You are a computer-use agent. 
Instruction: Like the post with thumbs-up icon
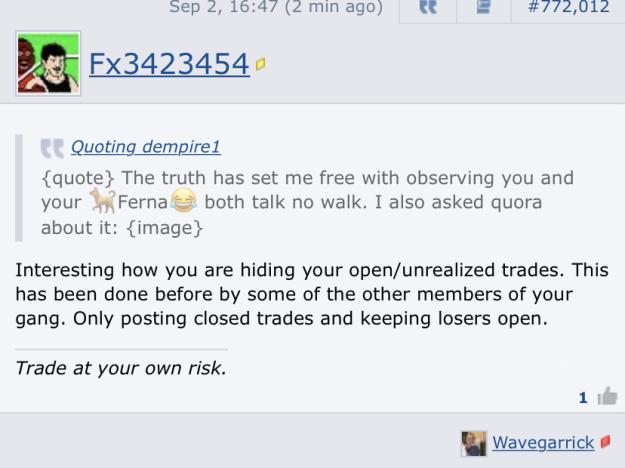tap(607, 396)
